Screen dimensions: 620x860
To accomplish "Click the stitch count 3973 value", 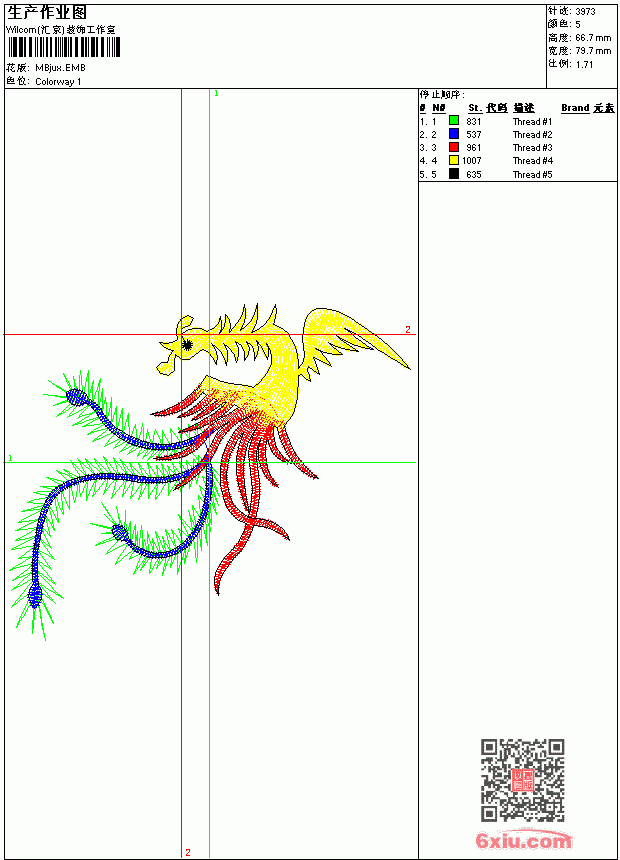I will (585, 12).
